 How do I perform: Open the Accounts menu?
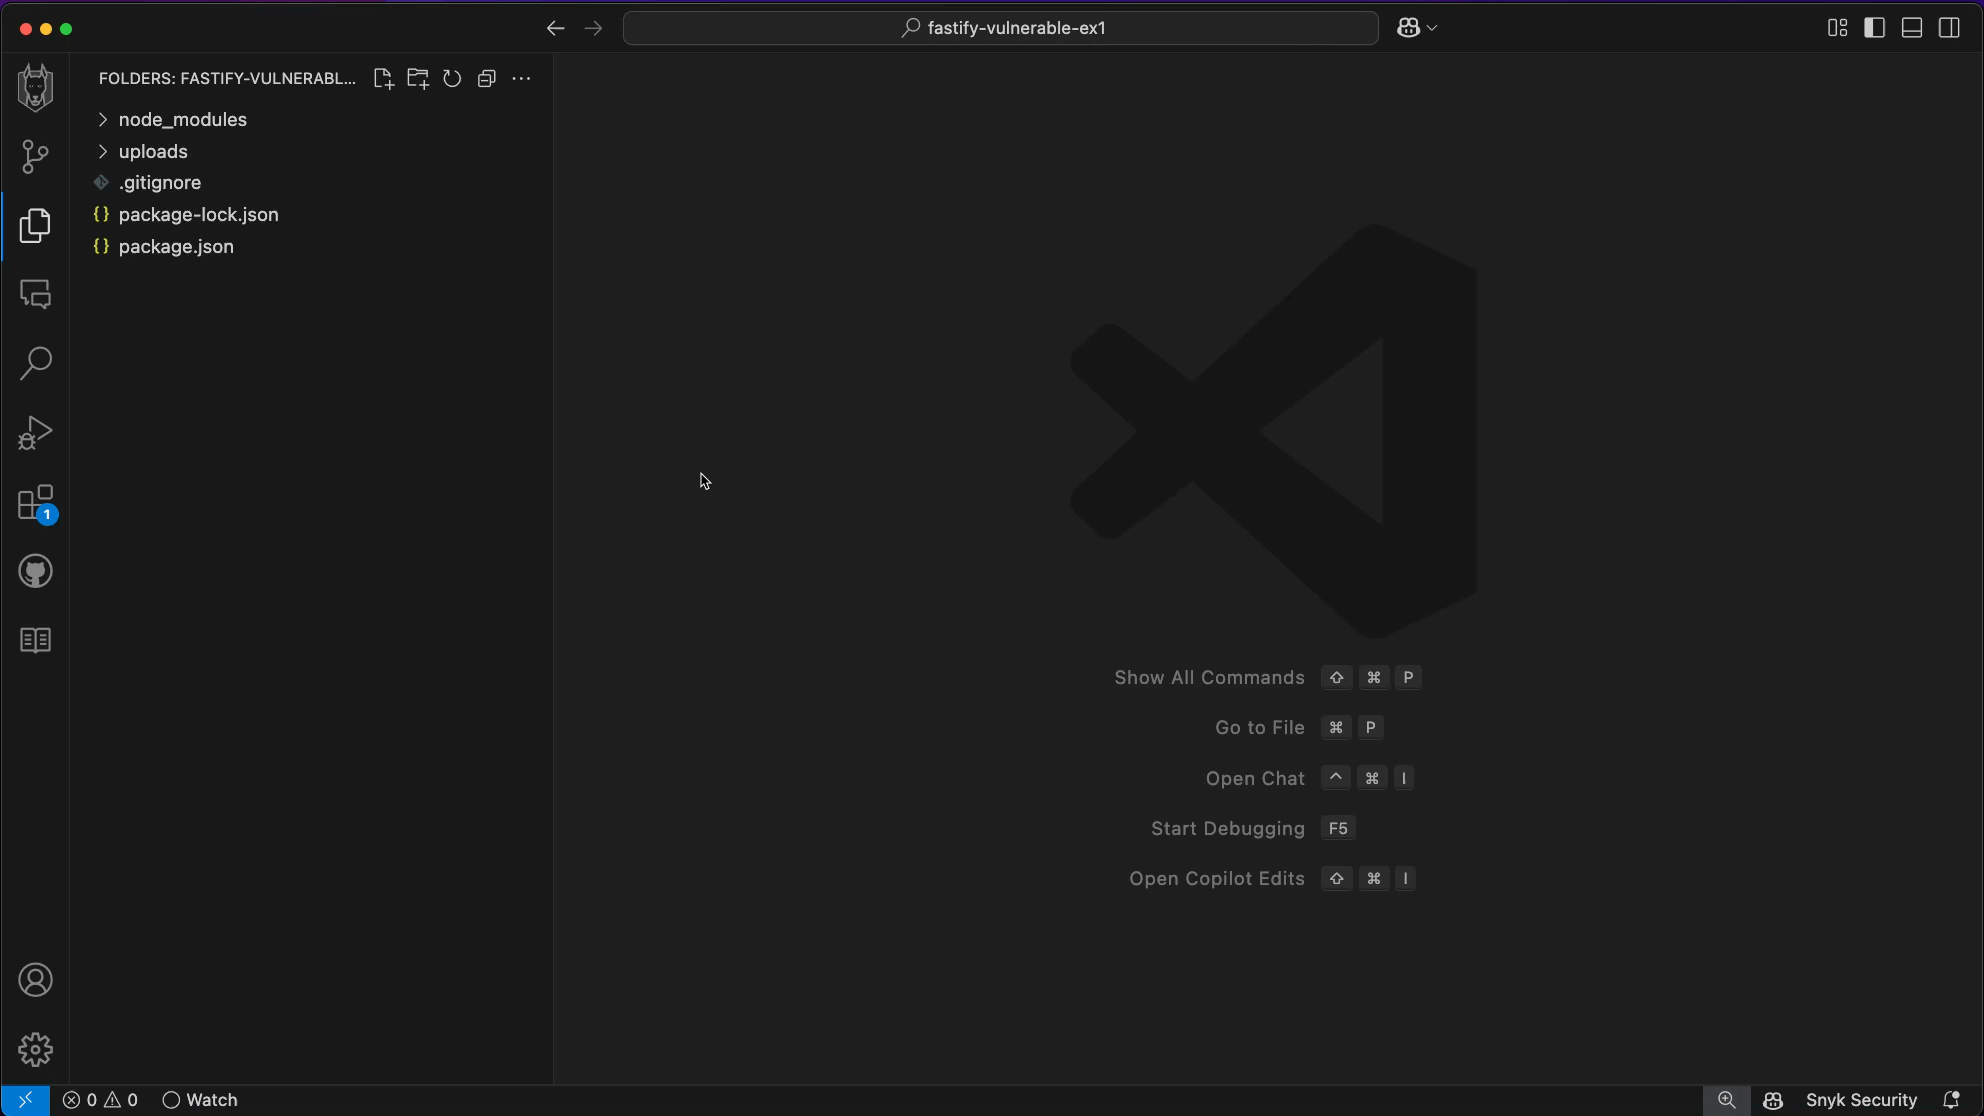(35, 980)
